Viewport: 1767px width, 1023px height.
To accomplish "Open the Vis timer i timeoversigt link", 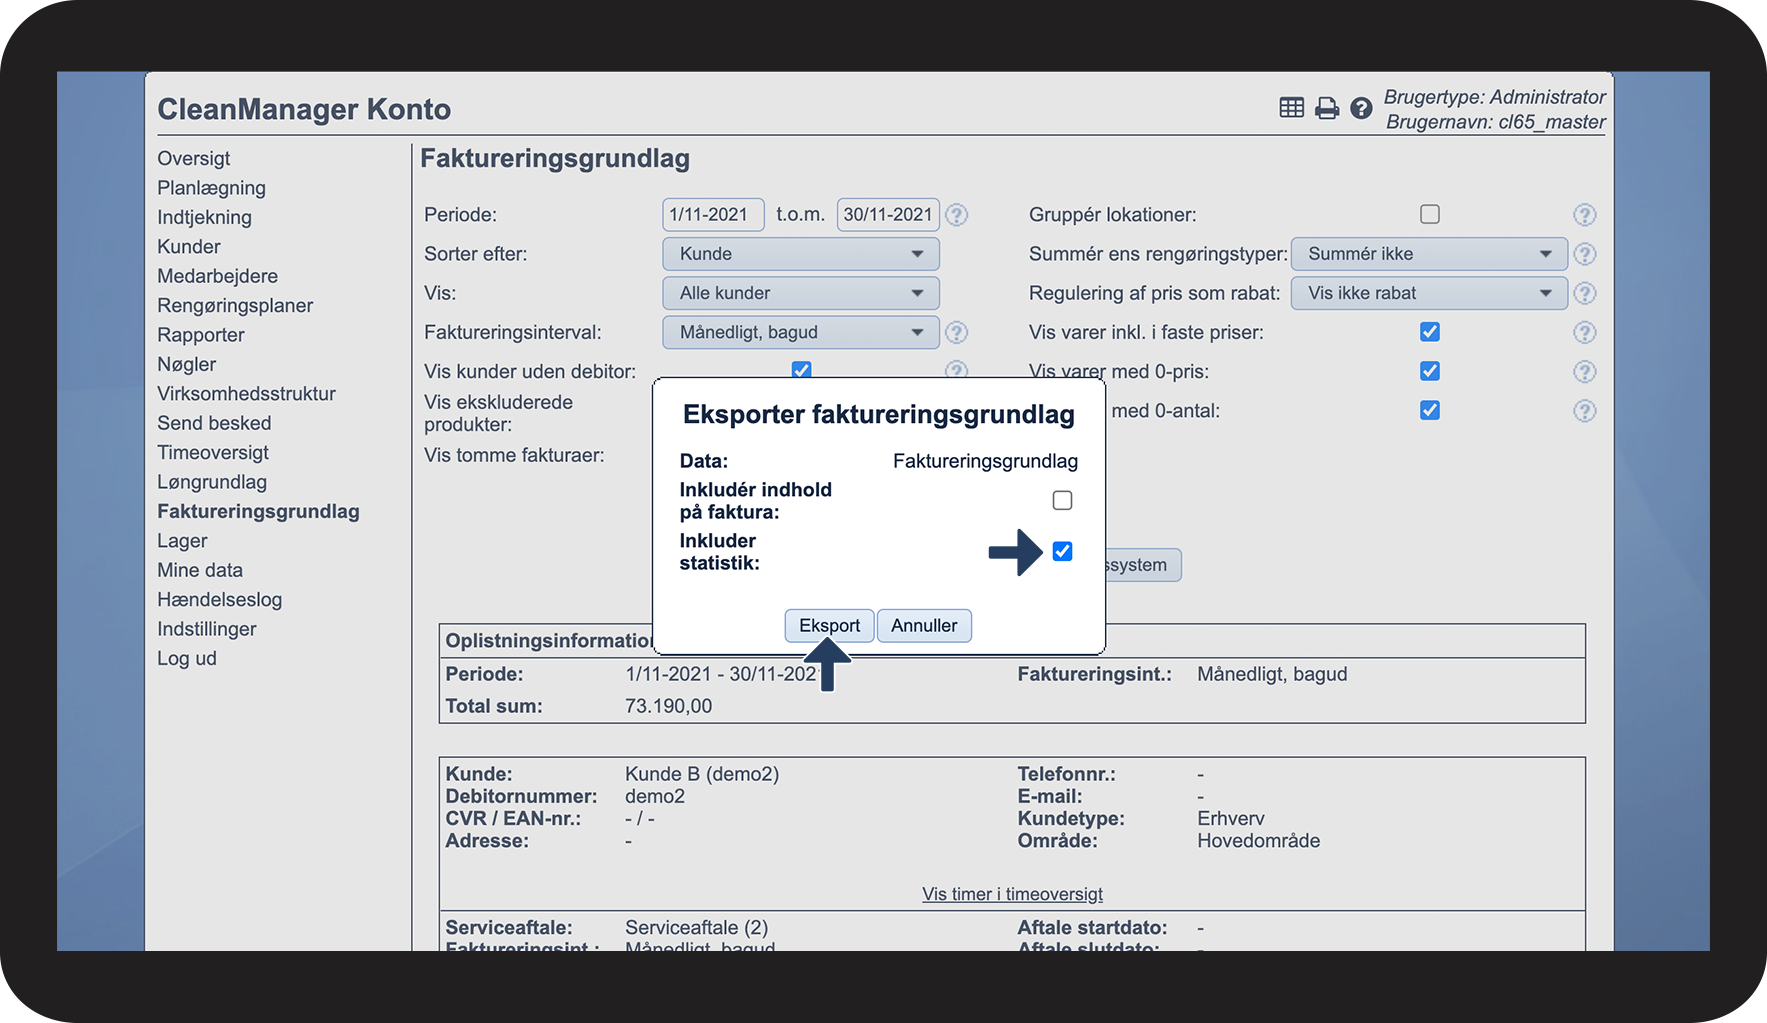I will click(1012, 894).
